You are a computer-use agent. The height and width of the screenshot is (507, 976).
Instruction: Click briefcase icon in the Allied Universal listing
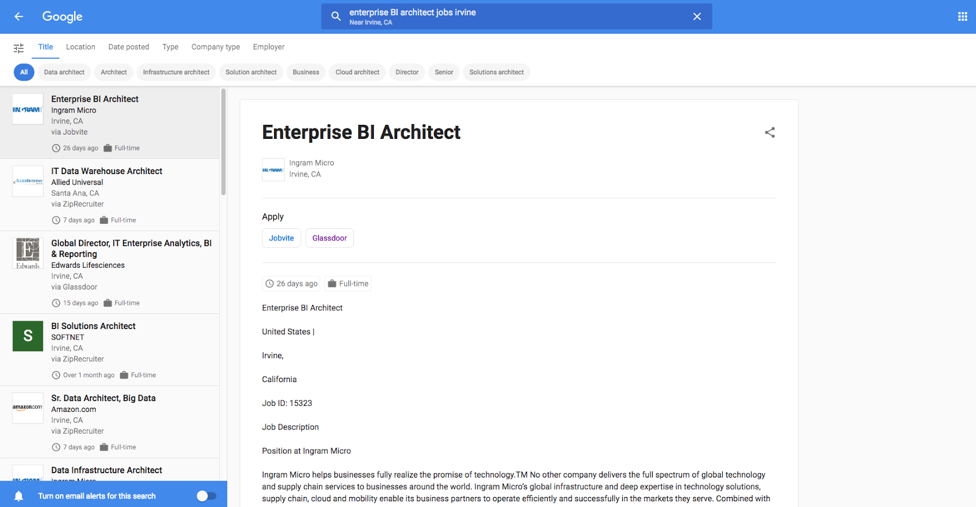(104, 220)
